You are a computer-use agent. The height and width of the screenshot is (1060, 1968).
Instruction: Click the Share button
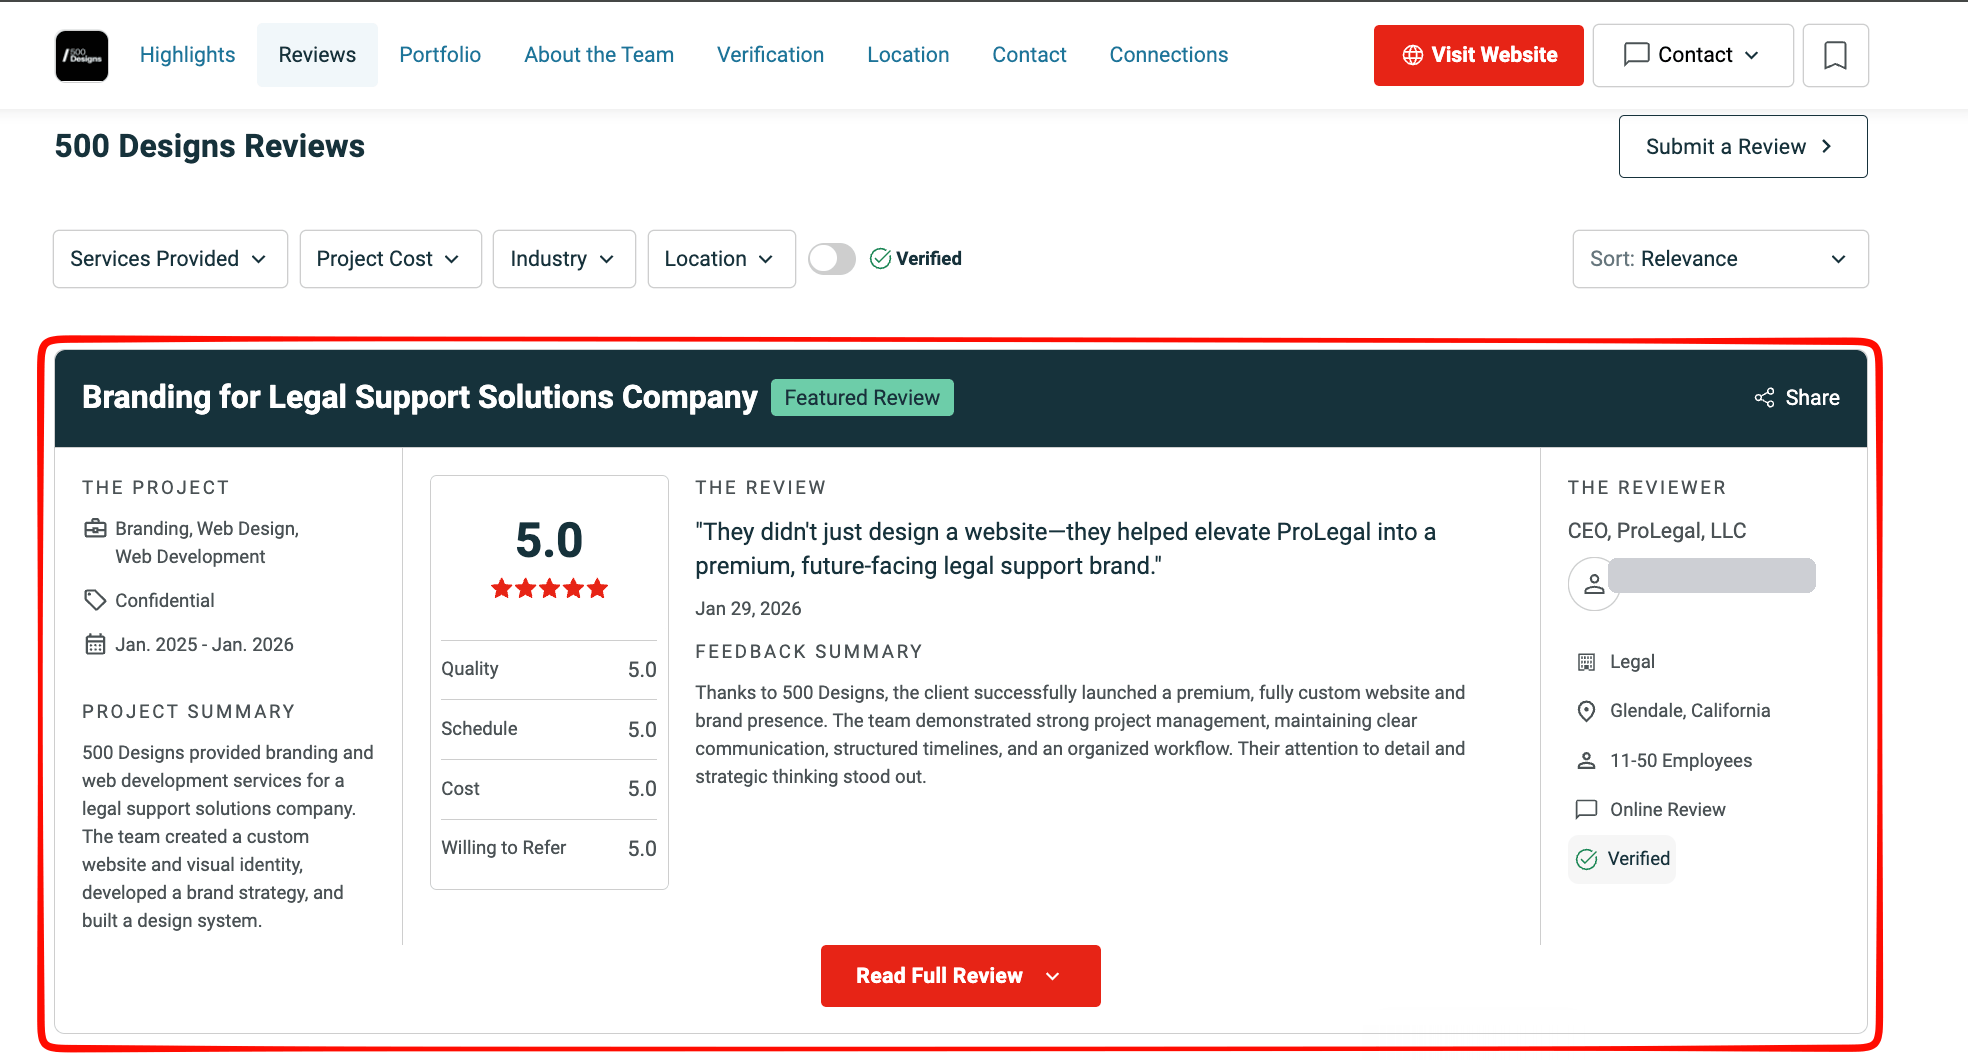(x=1797, y=398)
